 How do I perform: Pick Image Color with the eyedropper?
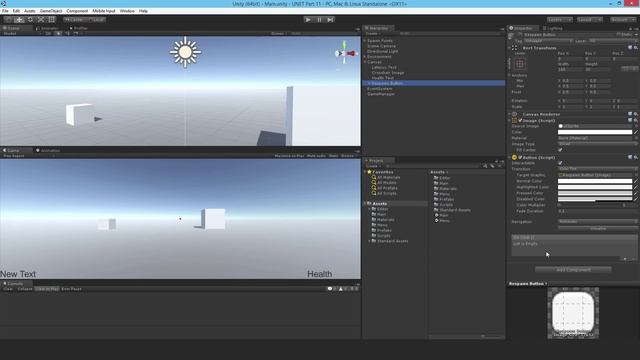[636, 132]
